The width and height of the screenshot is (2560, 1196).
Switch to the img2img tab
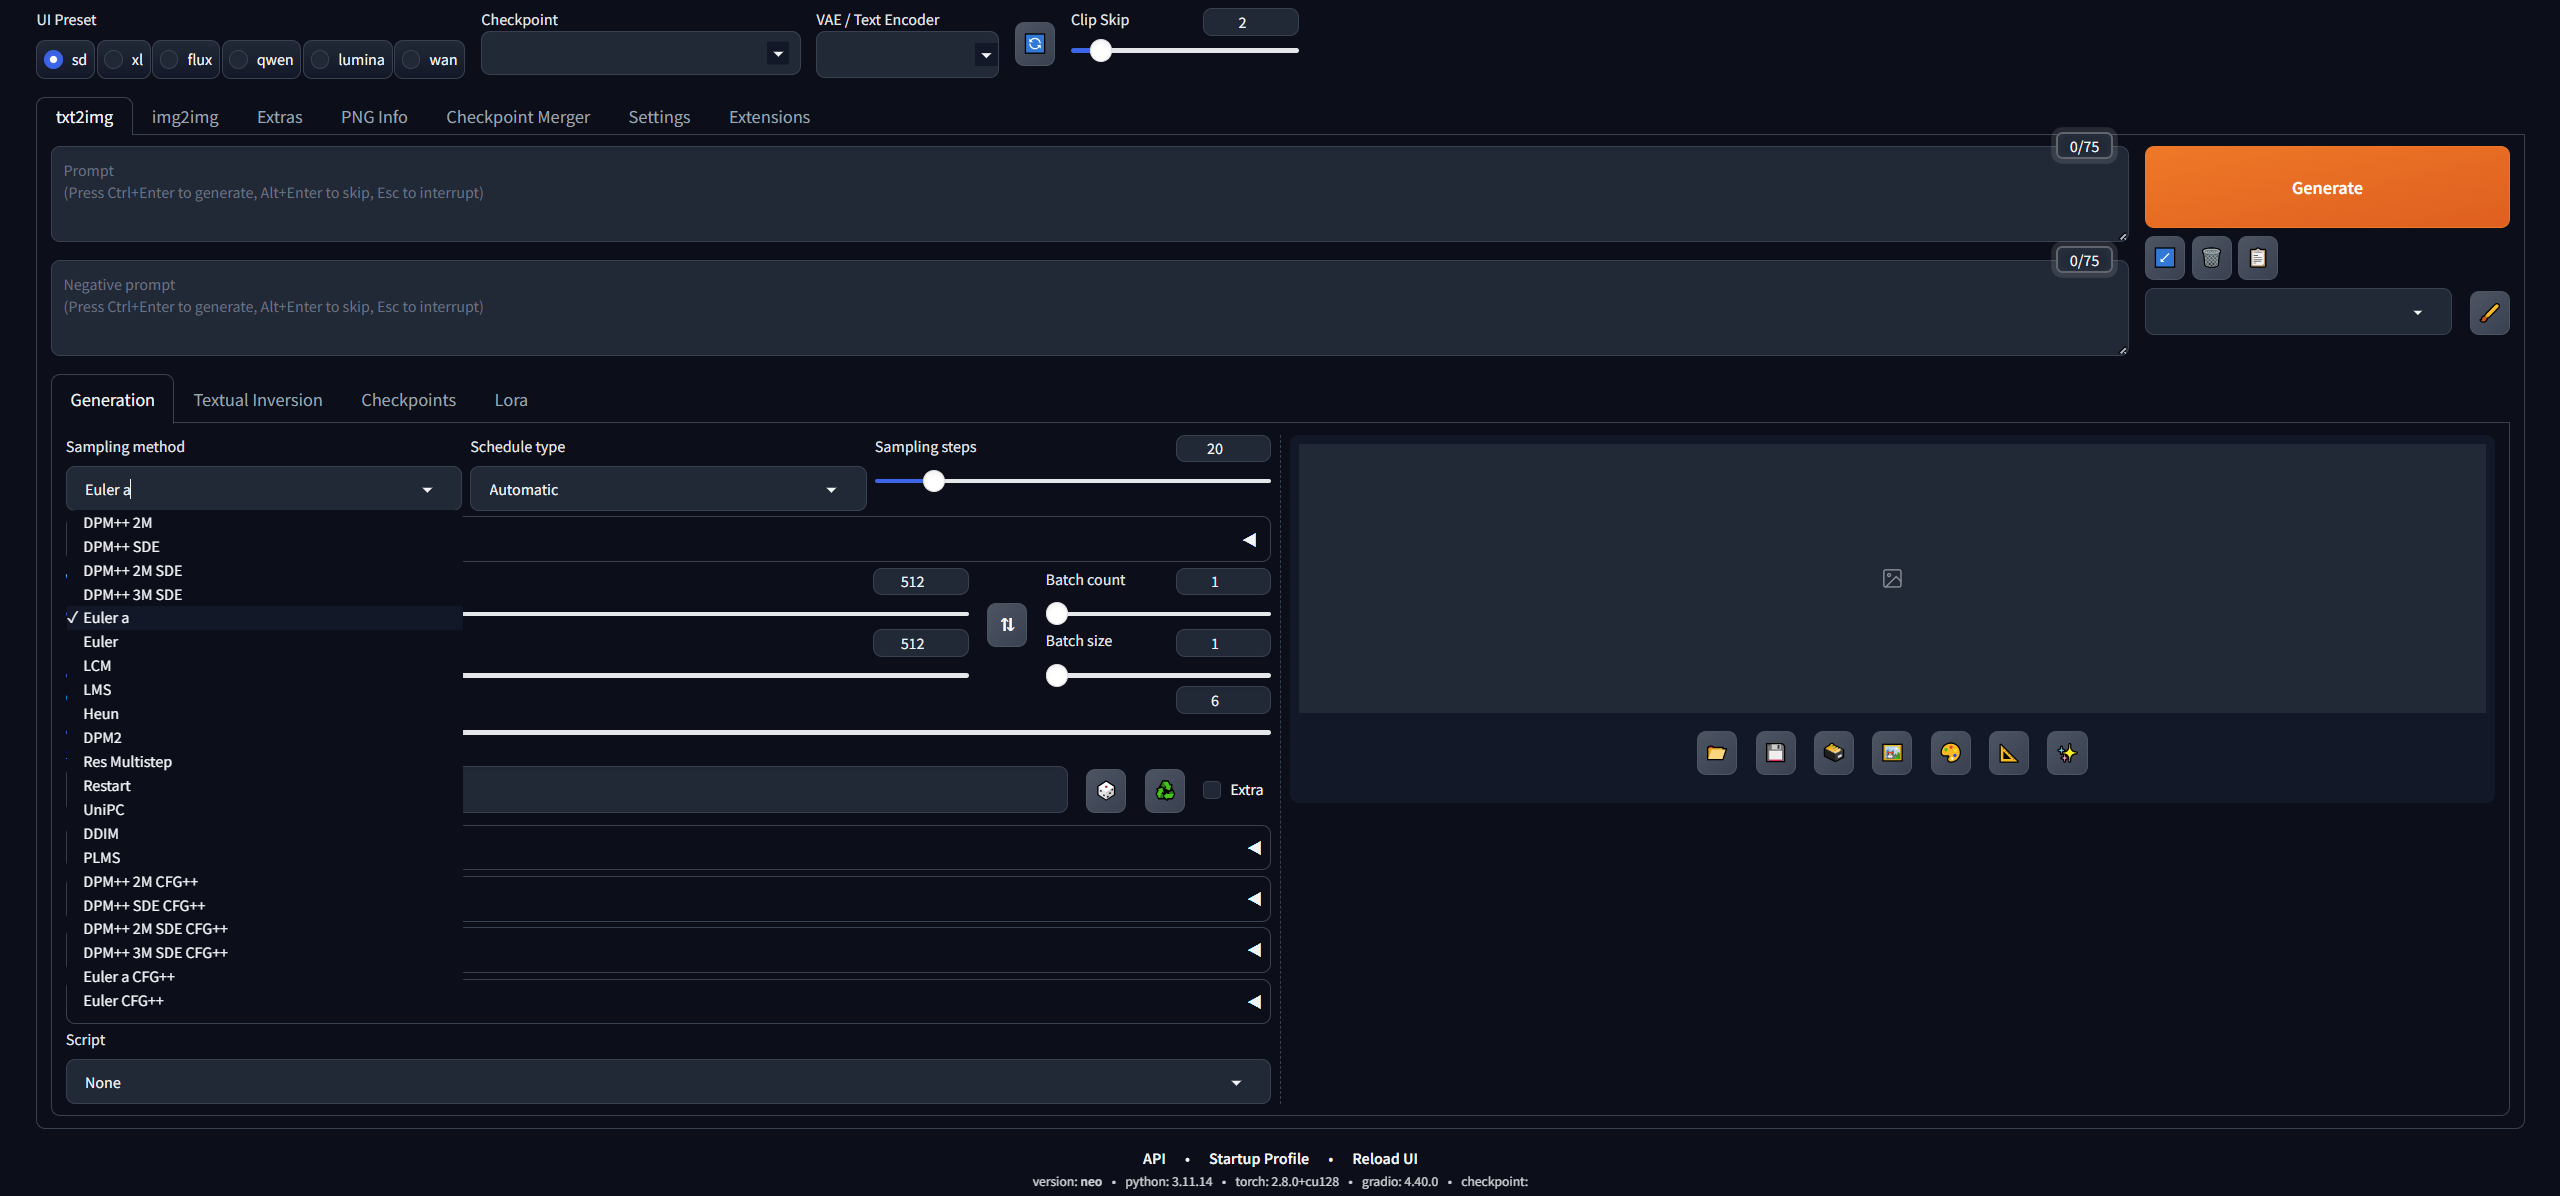pyautogui.click(x=185, y=117)
